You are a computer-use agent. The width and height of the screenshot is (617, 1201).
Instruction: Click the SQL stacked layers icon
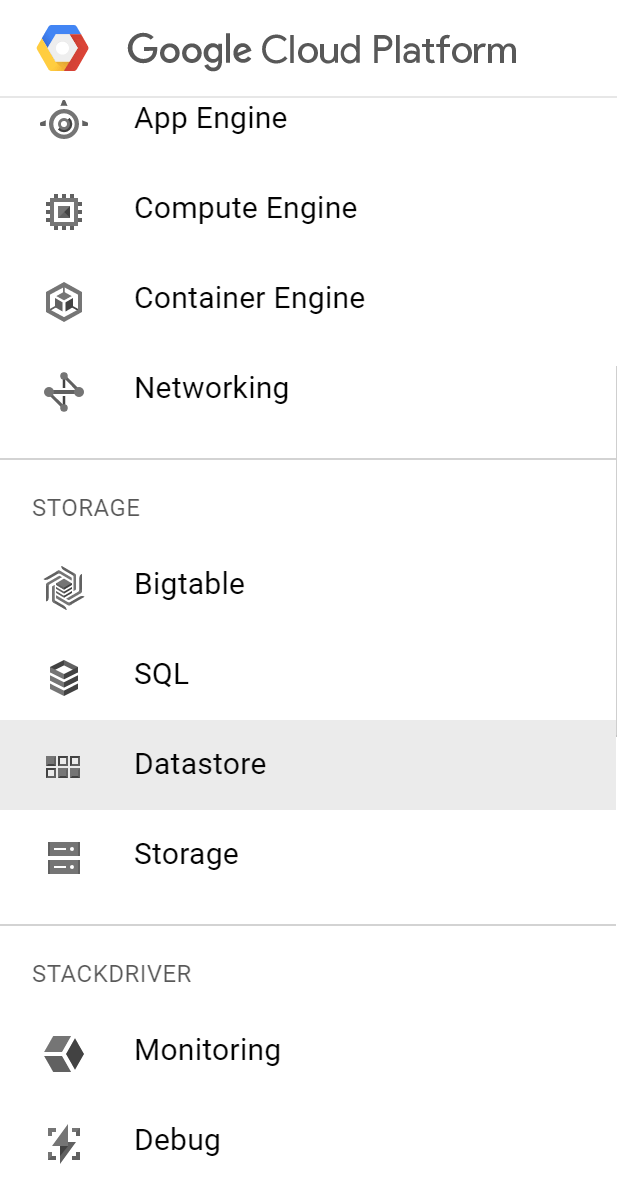pos(64,677)
